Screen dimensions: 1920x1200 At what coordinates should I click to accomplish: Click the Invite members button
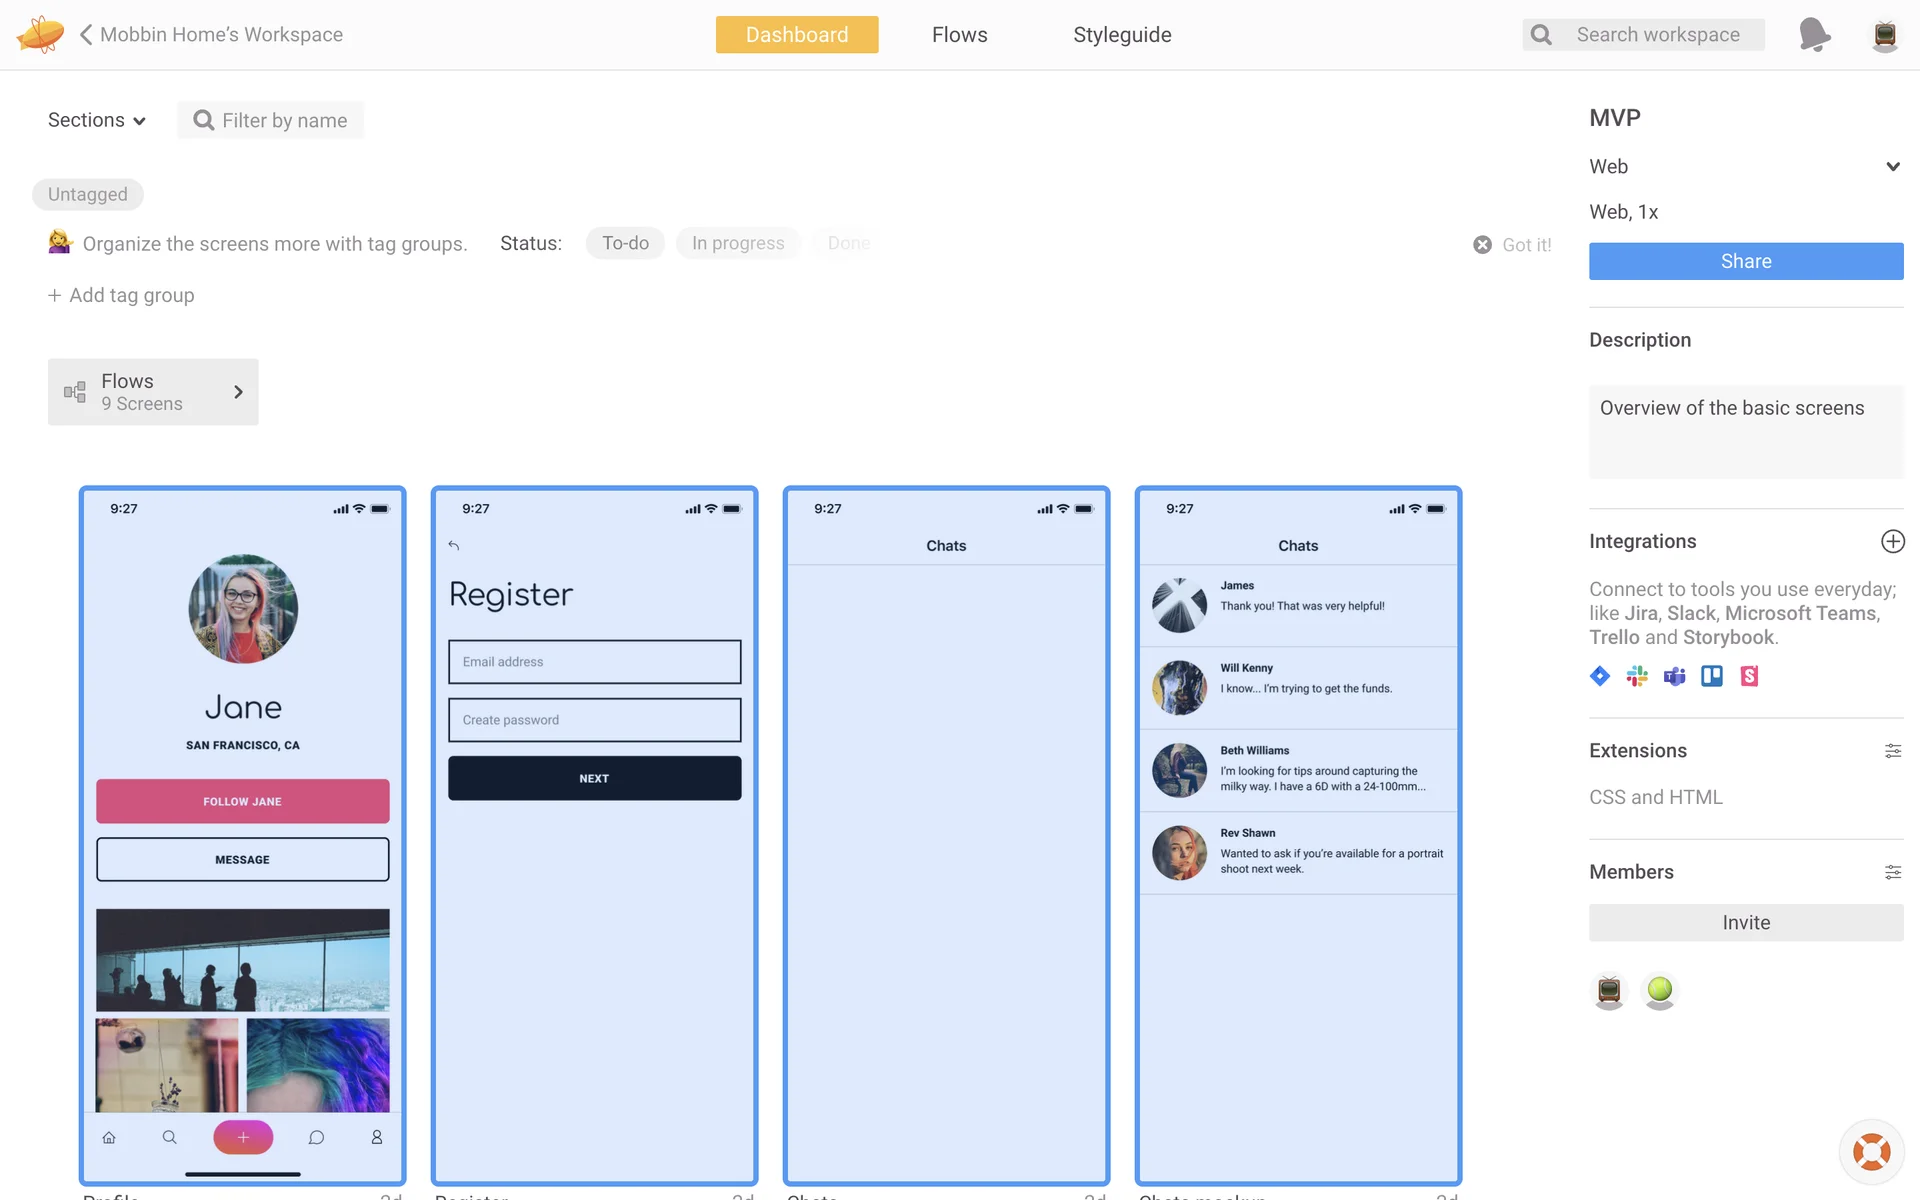coord(1745,922)
